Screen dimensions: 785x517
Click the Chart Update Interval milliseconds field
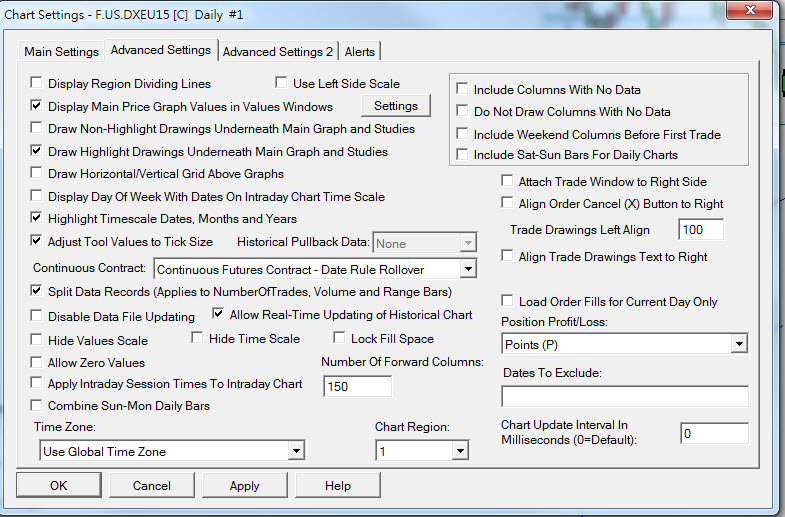pos(714,433)
